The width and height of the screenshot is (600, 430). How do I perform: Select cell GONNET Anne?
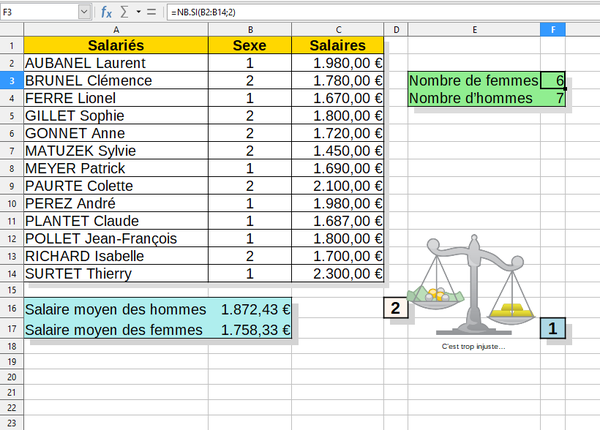[116, 134]
